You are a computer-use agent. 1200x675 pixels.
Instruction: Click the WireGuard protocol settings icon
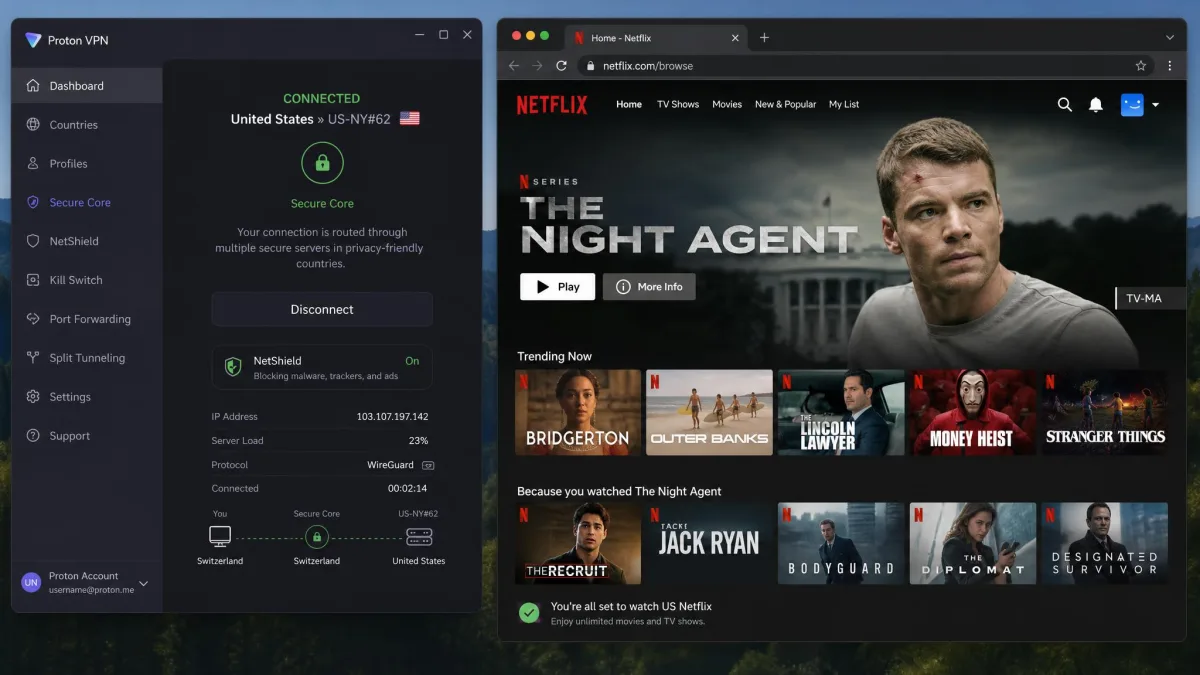coord(428,465)
